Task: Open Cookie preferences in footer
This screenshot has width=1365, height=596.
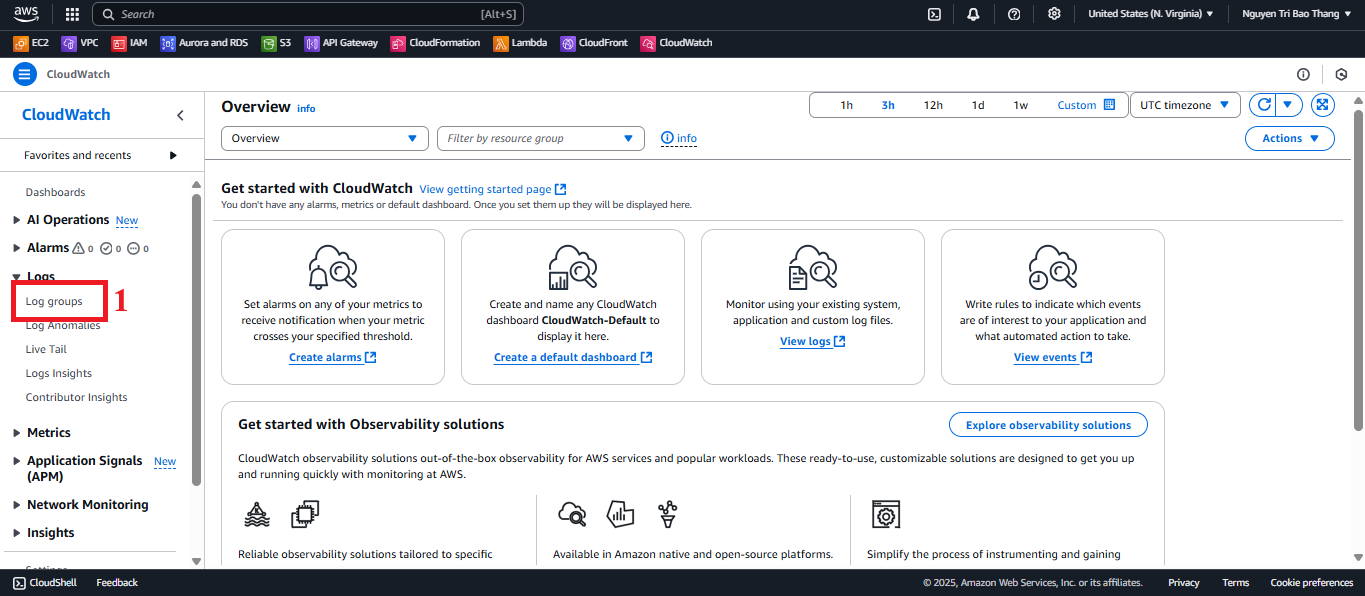Action: pos(1311,582)
